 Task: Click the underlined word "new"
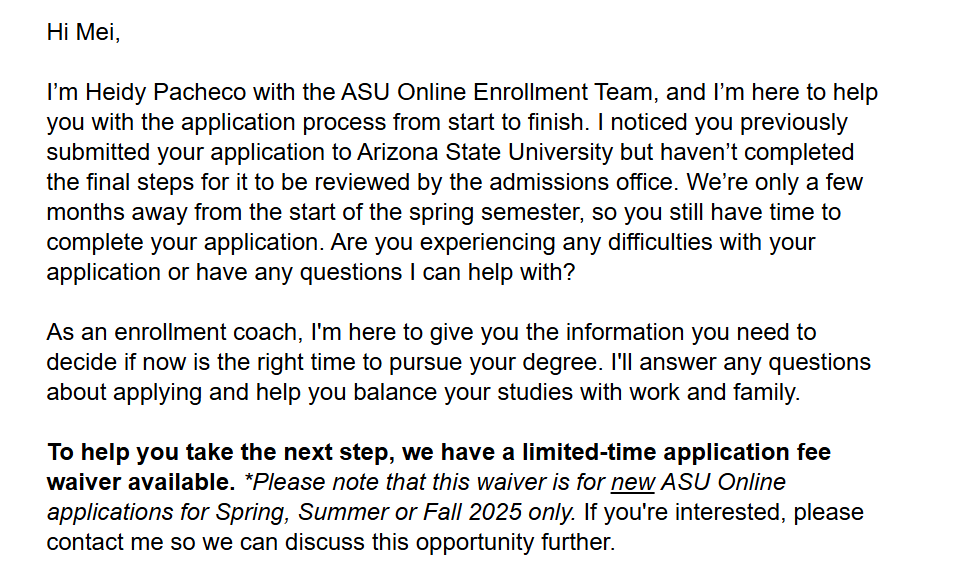(x=632, y=483)
